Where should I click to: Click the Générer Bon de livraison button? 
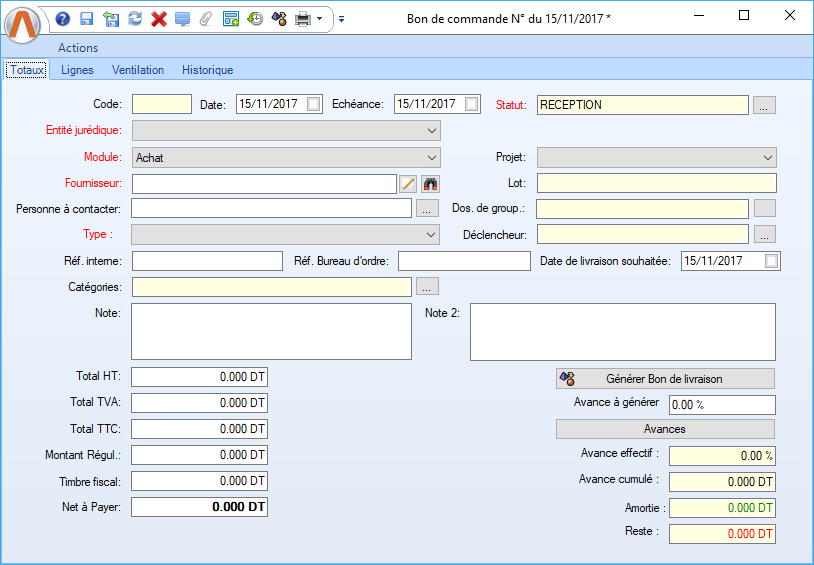tap(665, 379)
